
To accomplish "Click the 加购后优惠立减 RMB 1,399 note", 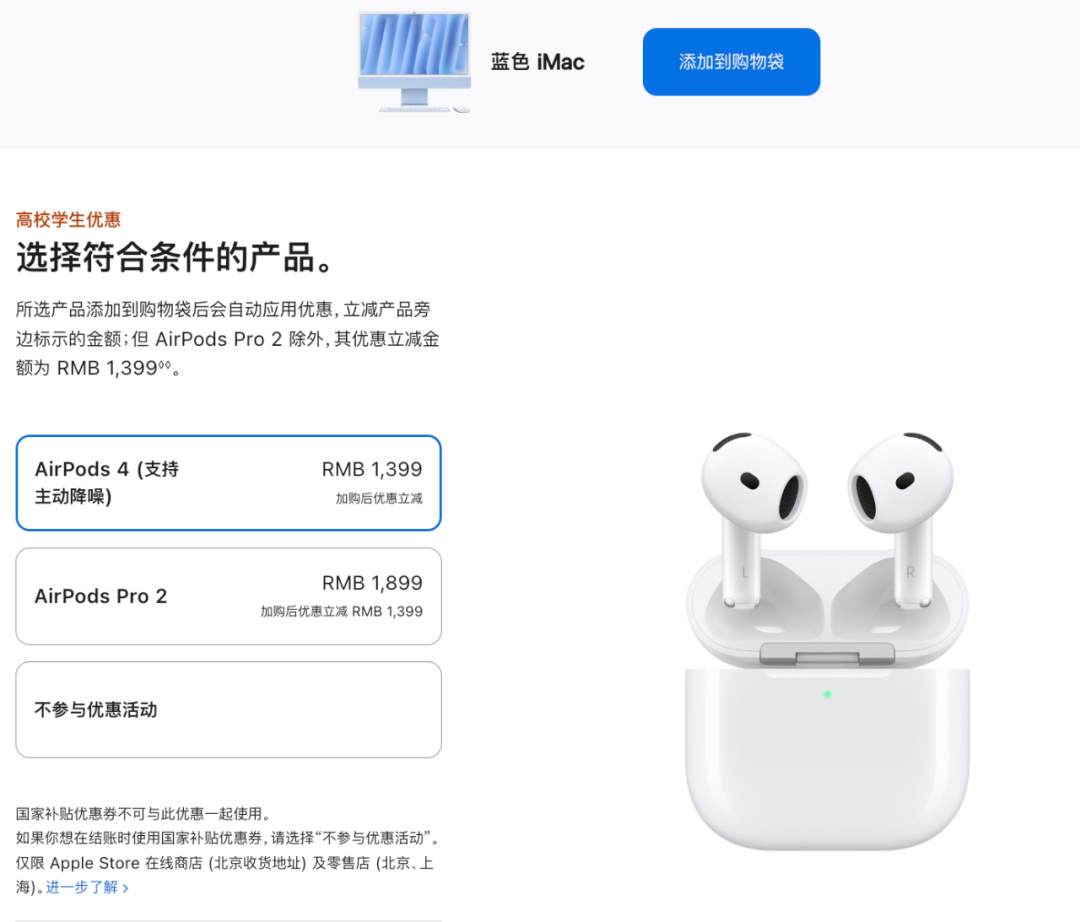I will click(x=342, y=611).
